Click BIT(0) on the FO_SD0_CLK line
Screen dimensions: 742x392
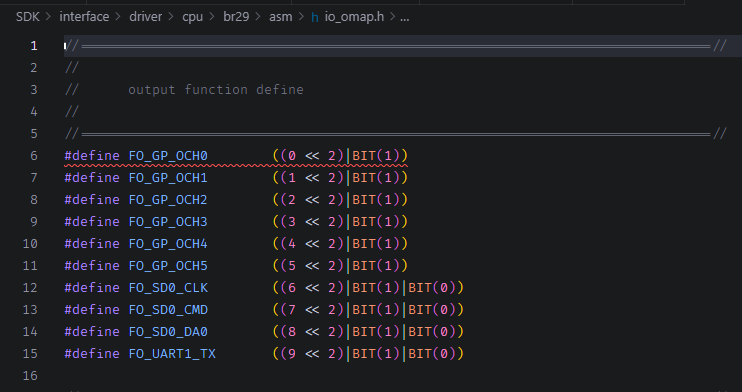coord(432,288)
